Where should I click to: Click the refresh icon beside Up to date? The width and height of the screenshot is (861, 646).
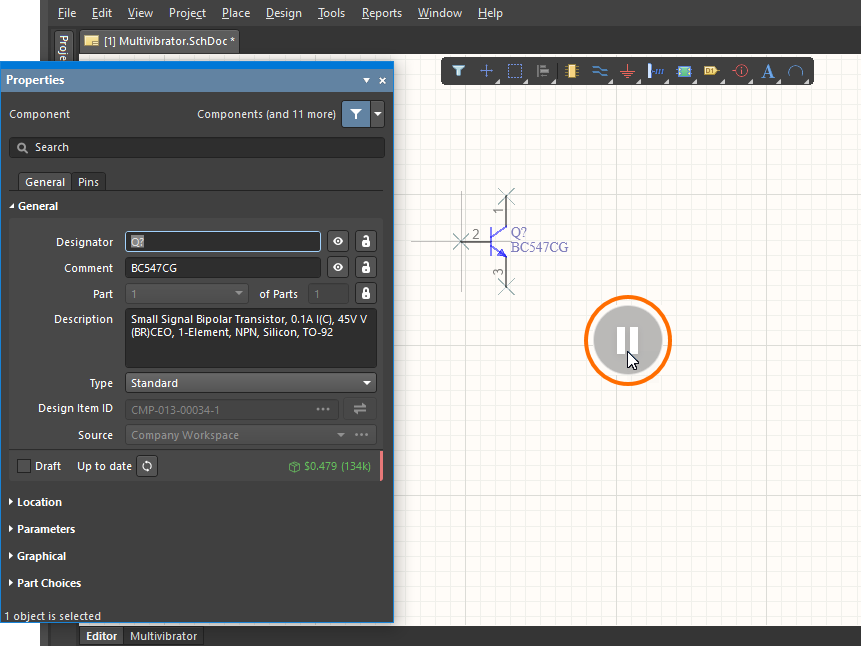pos(147,466)
